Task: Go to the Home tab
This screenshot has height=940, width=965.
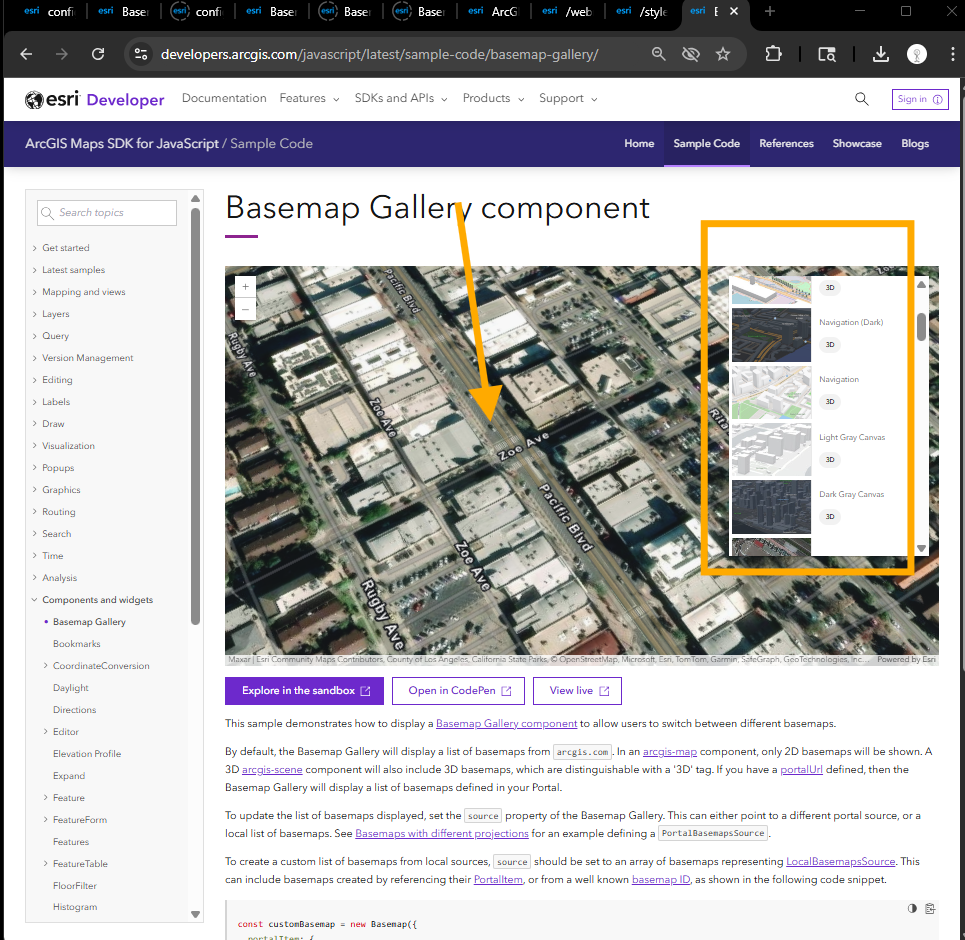Action: click(639, 143)
